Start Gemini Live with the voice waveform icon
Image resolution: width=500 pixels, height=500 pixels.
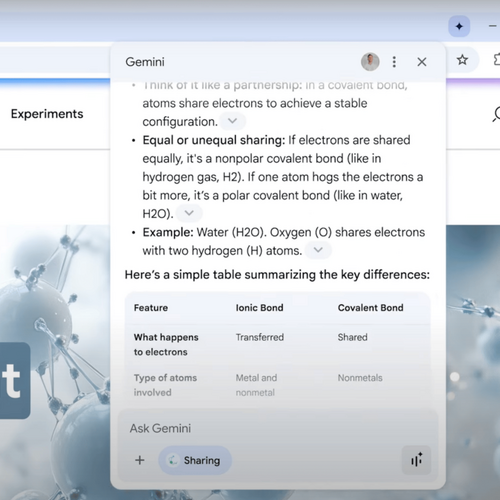pos(416,460)
